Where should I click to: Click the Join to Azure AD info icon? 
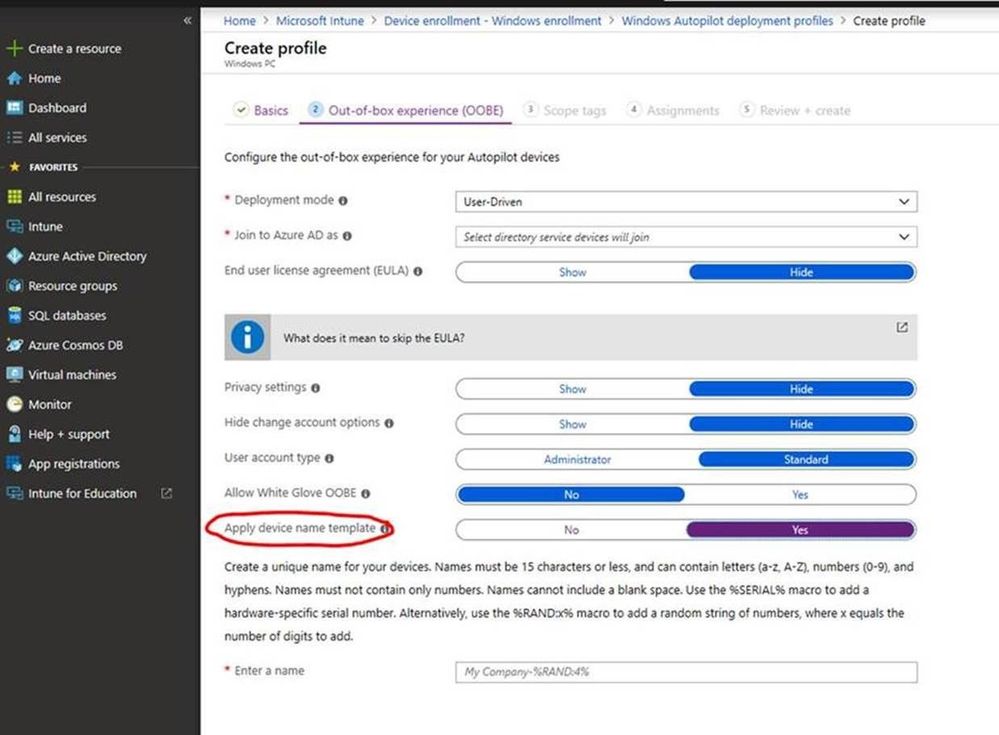(347, 236)
